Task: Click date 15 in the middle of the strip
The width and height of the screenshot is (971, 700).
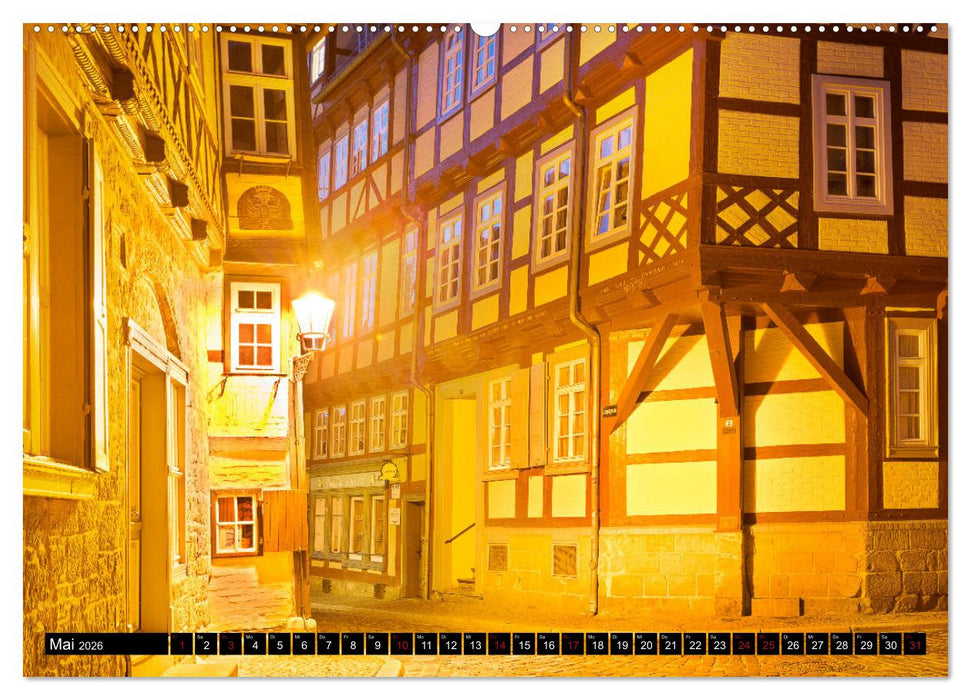Action: coord(523,648)
